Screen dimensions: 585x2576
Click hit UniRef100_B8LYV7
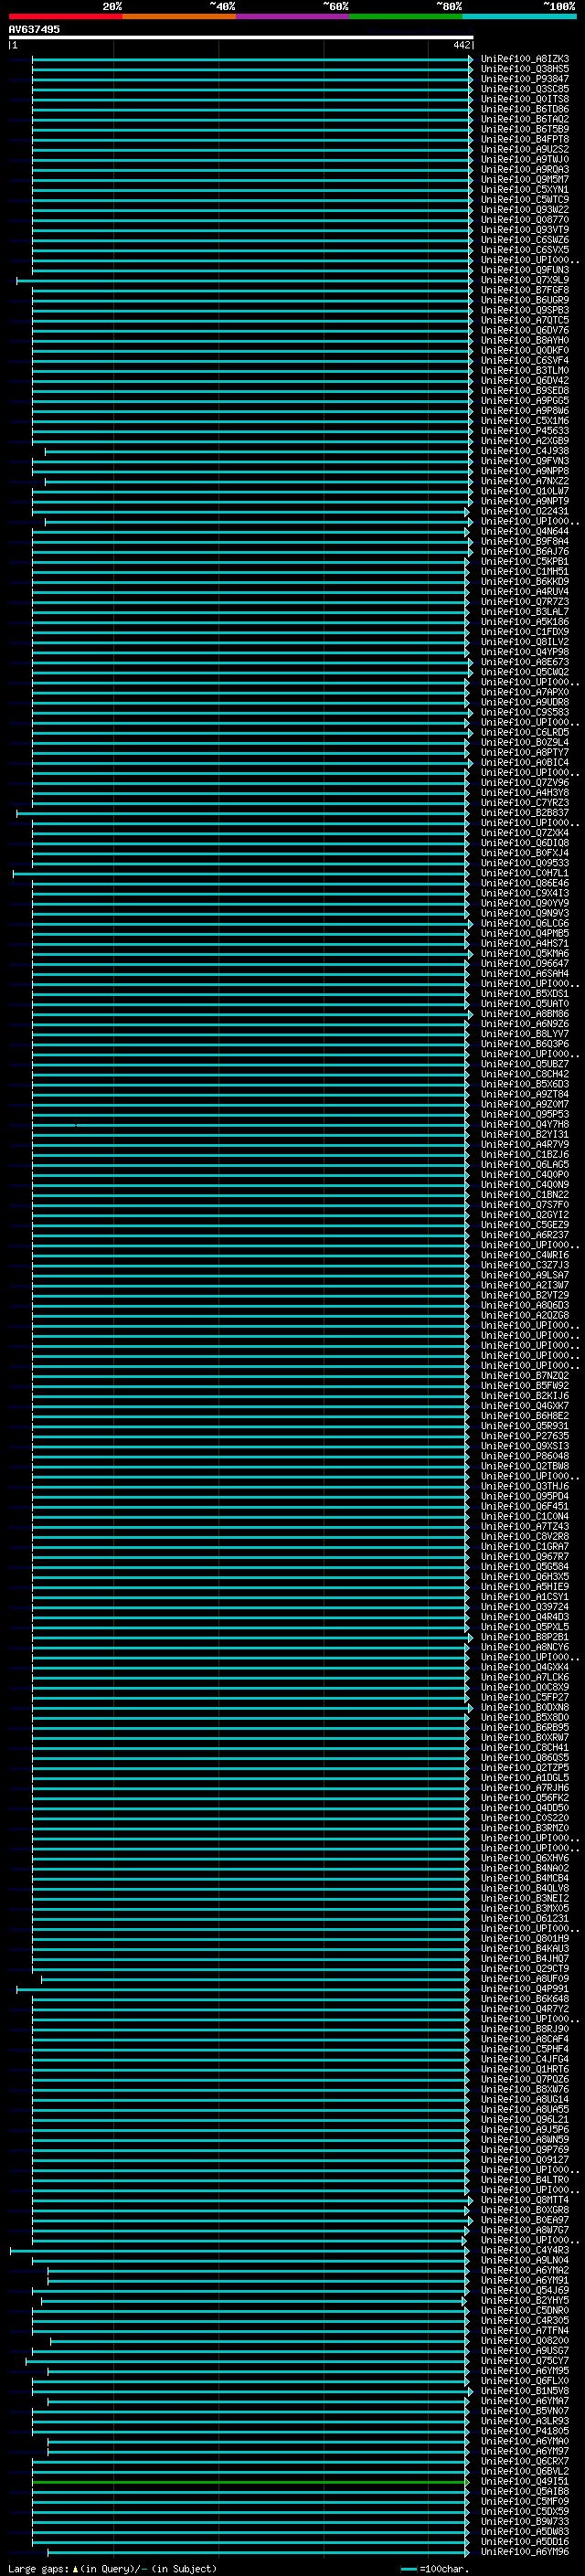click(525, 1034)
